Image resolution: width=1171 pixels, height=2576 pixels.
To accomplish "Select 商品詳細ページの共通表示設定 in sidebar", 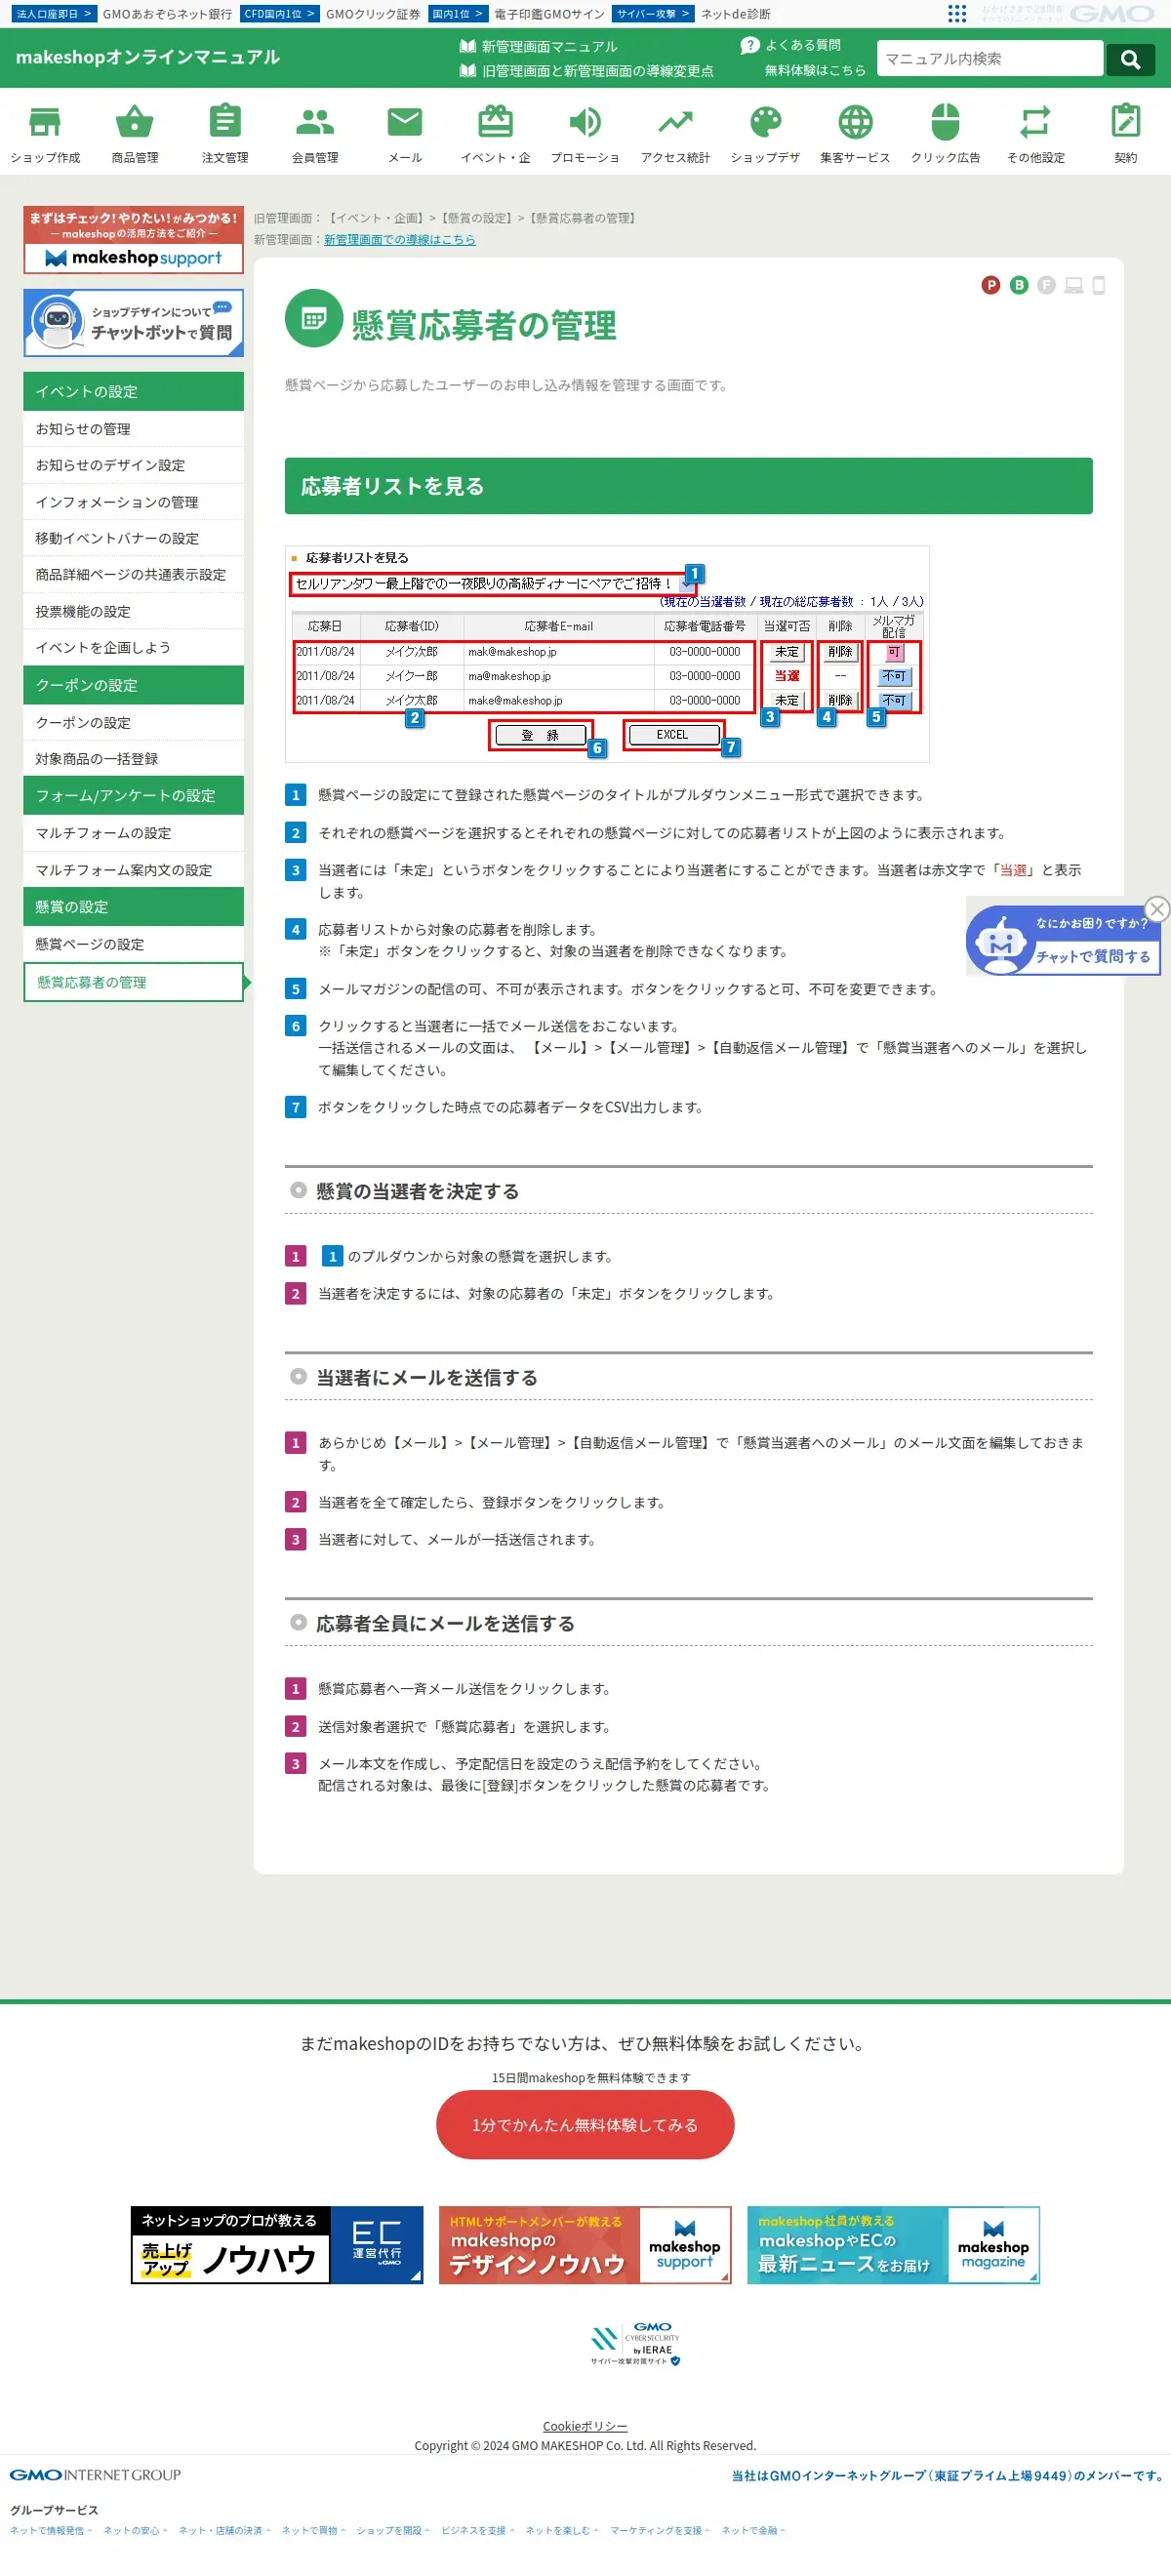I will point(134,575).
